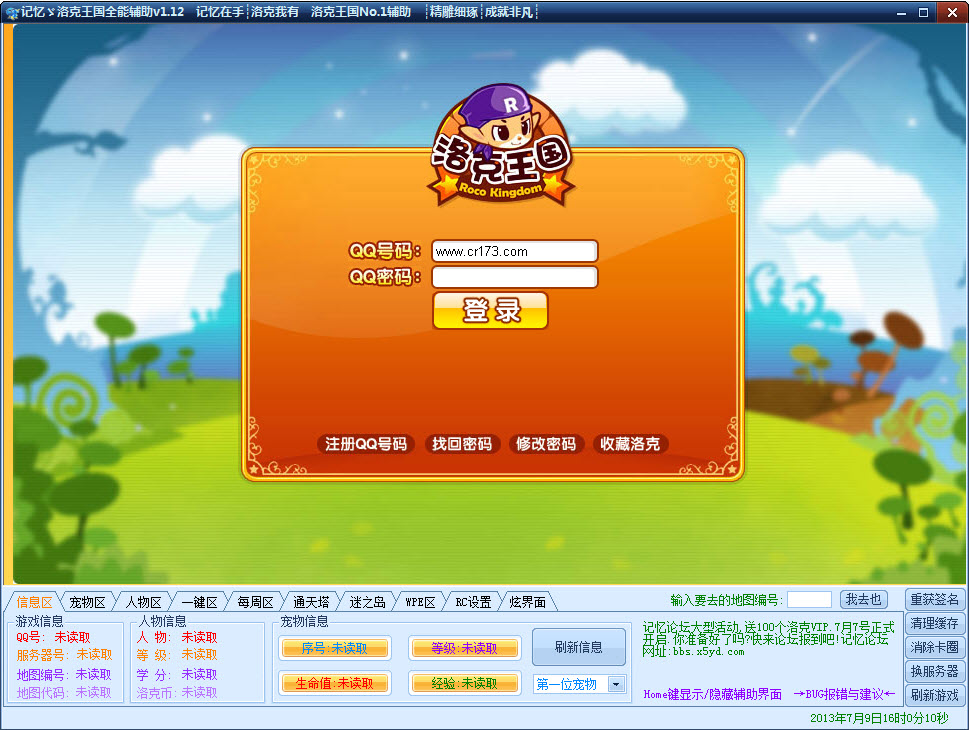Maximize the window
969x730 pixels.
pos(923,12)
